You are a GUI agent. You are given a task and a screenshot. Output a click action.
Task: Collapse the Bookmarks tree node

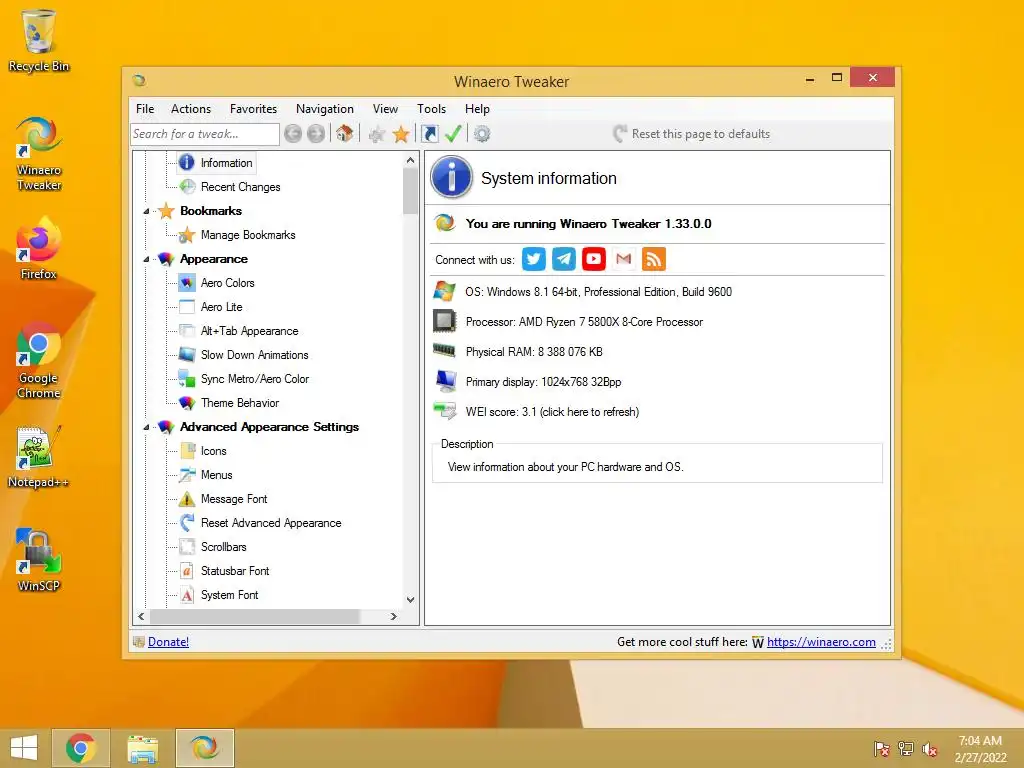pos(146,211)
